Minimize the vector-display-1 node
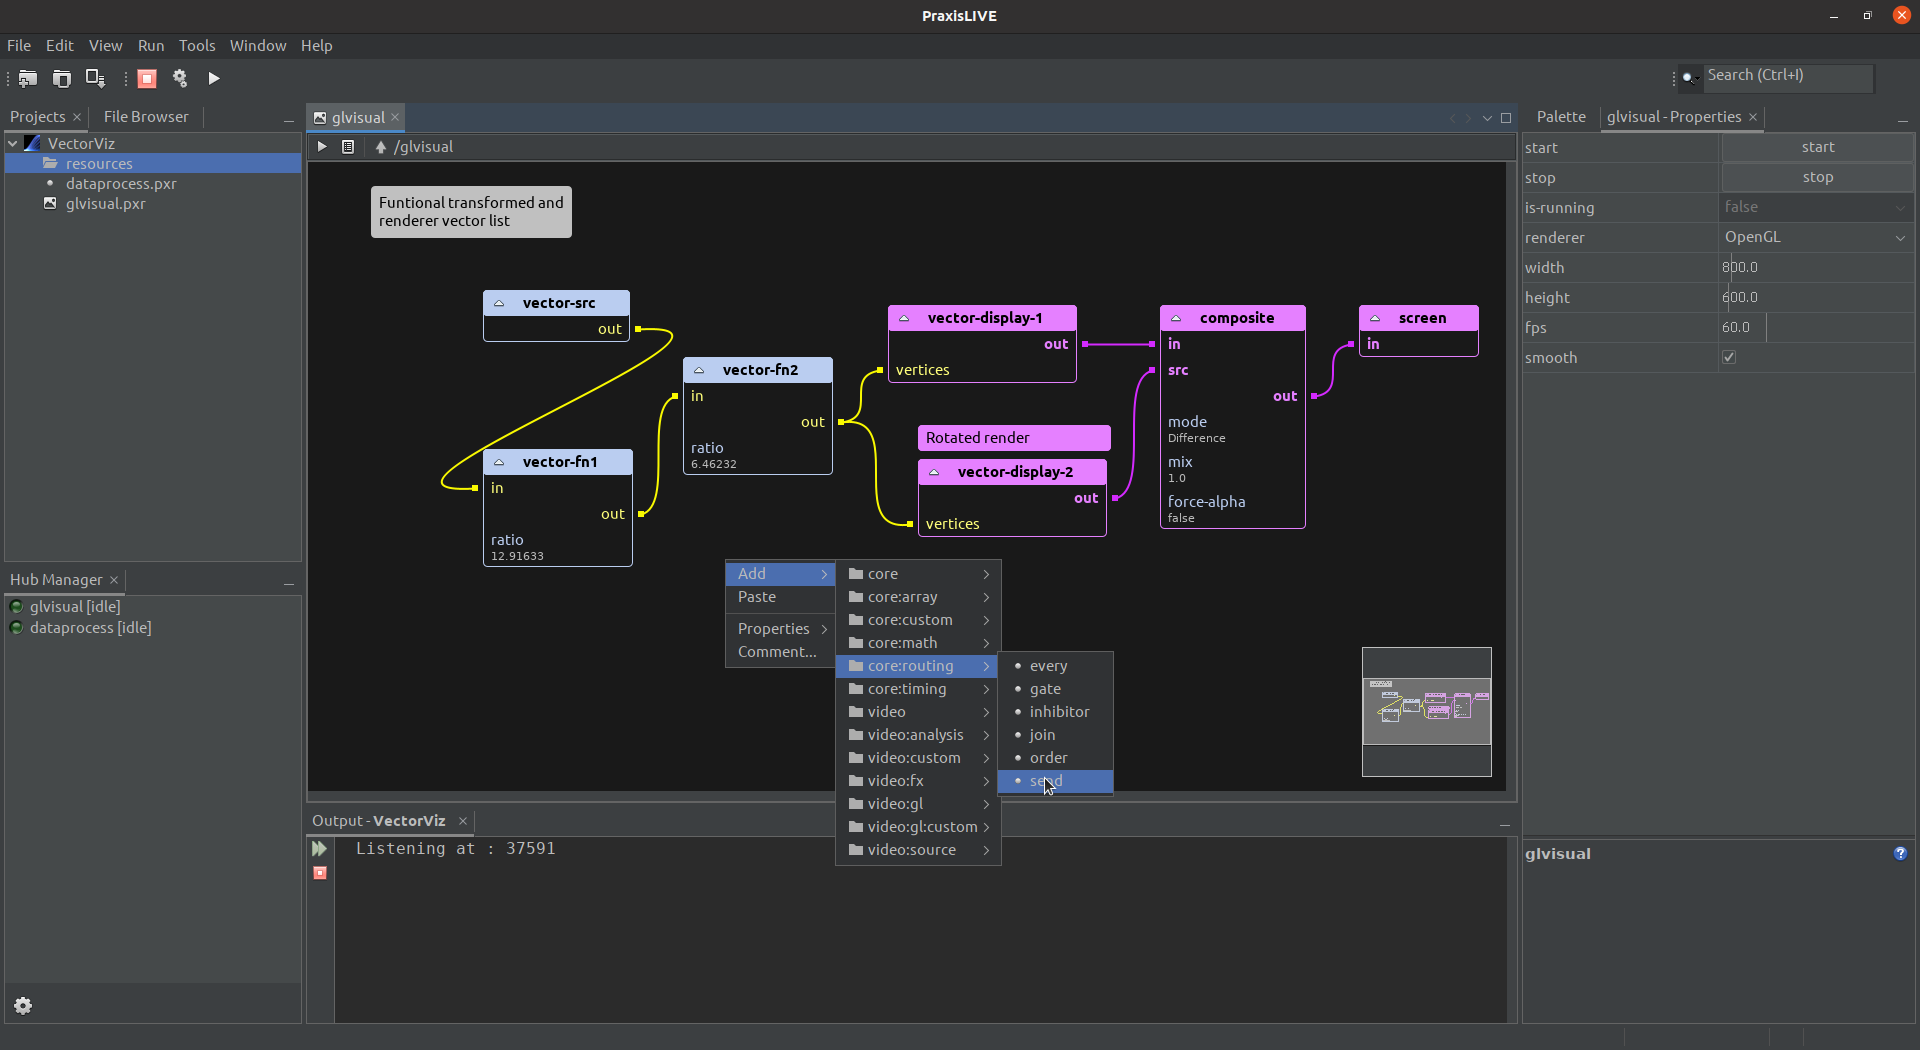The width and height of the screenshot is (1920, 1050). 904,318
